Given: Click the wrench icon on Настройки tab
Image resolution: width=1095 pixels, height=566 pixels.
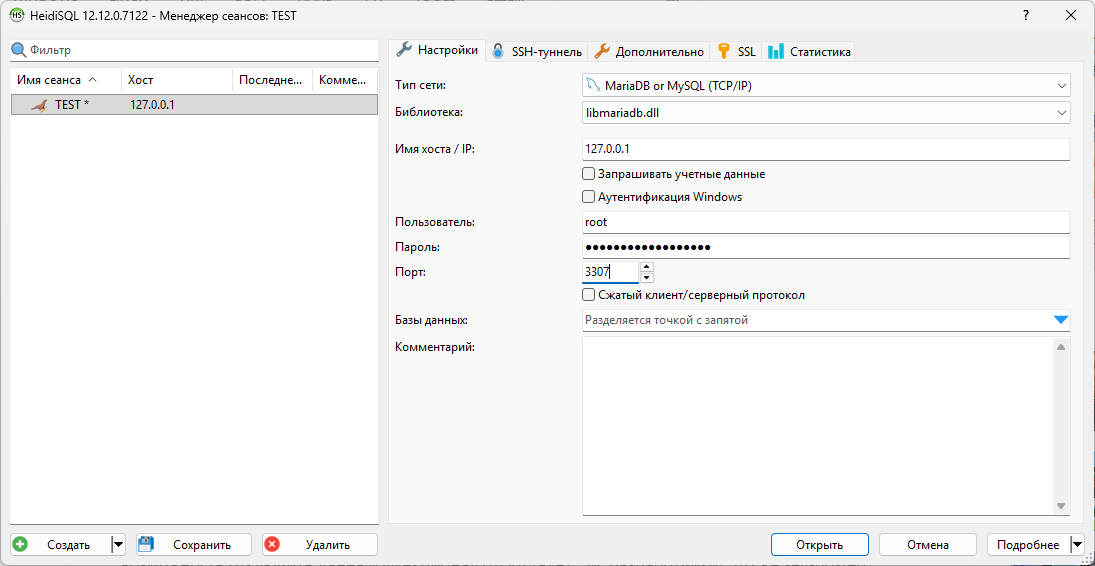Looking at the screenshot, I should pyautogui.click(x=404, y=50).
